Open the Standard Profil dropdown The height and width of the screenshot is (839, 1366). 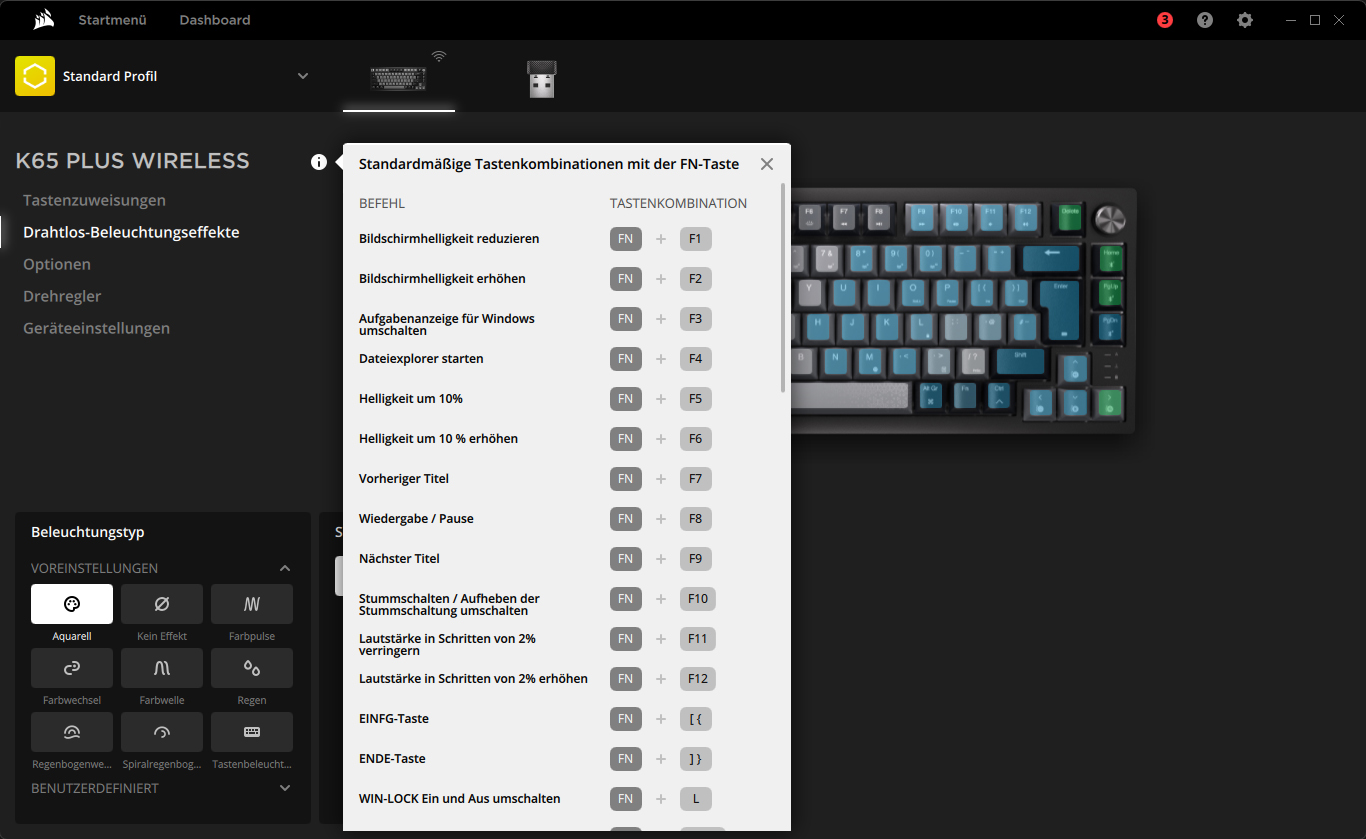click(x=303, y=76)
